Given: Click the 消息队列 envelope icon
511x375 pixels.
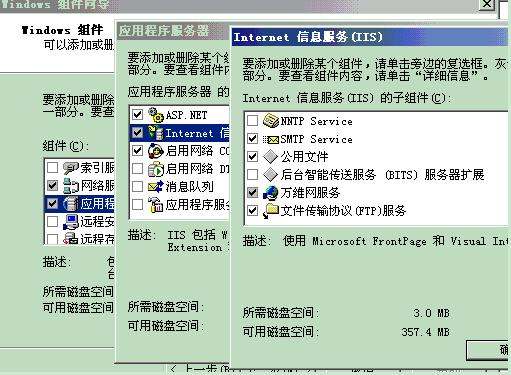Looking at the screenshot, I should coord(156,187).
